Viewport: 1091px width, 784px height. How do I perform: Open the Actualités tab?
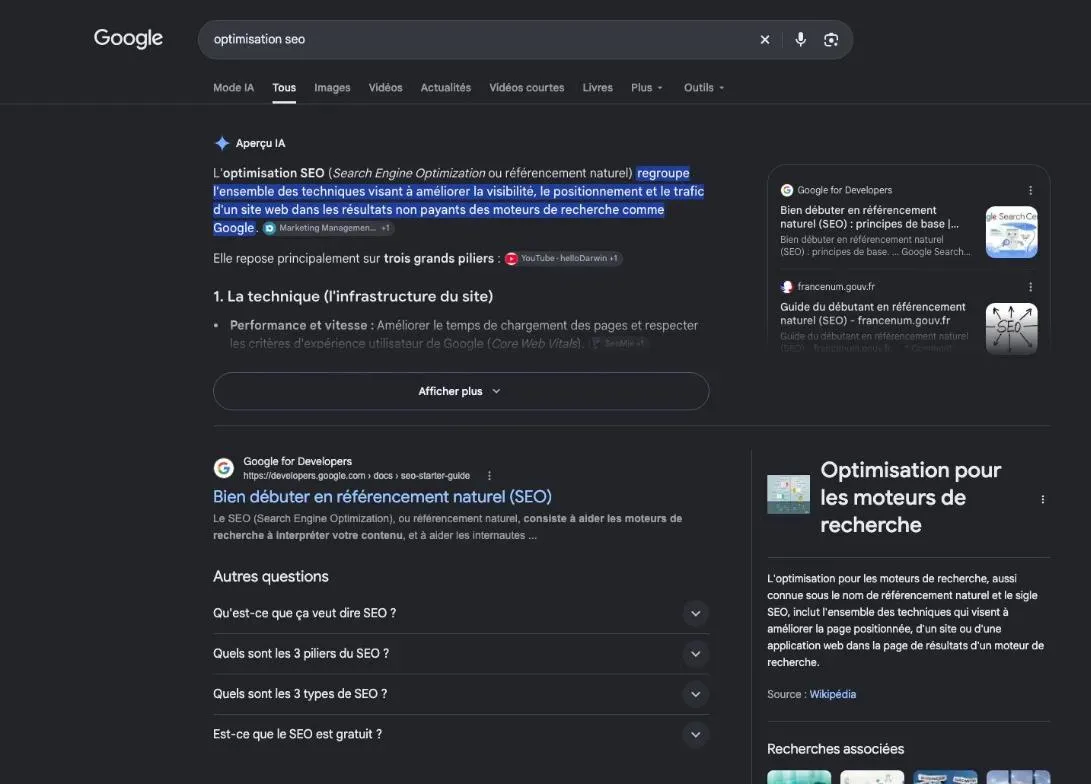(445, 88)
